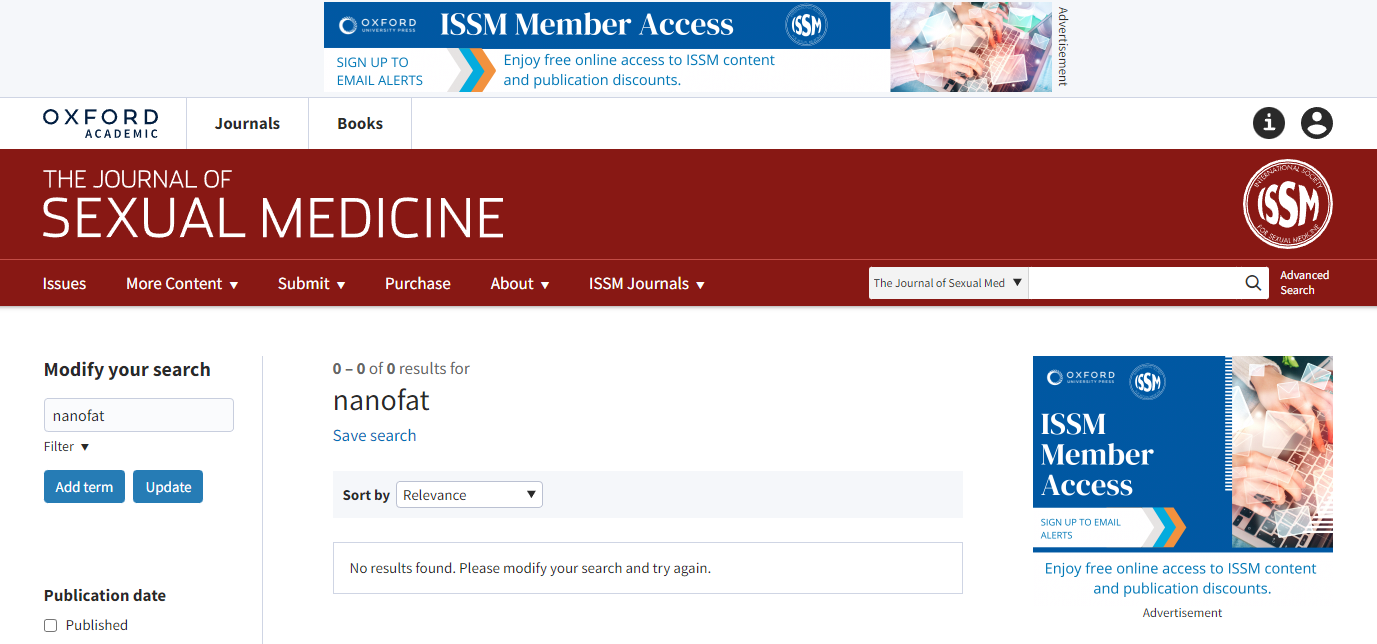Click the nanofat search term field
Screen dimensions: 1377x644
click(x=139, y=415)
